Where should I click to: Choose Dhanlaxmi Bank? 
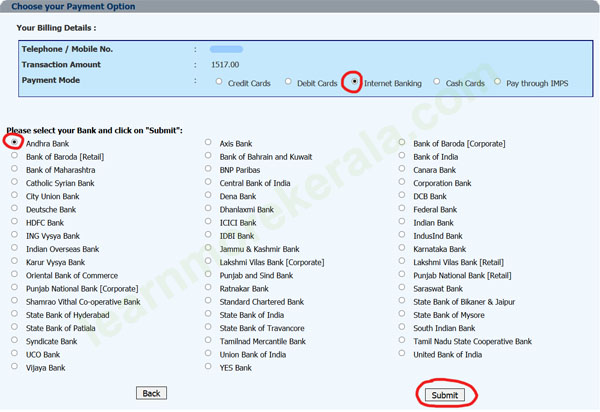pos(208,208)
